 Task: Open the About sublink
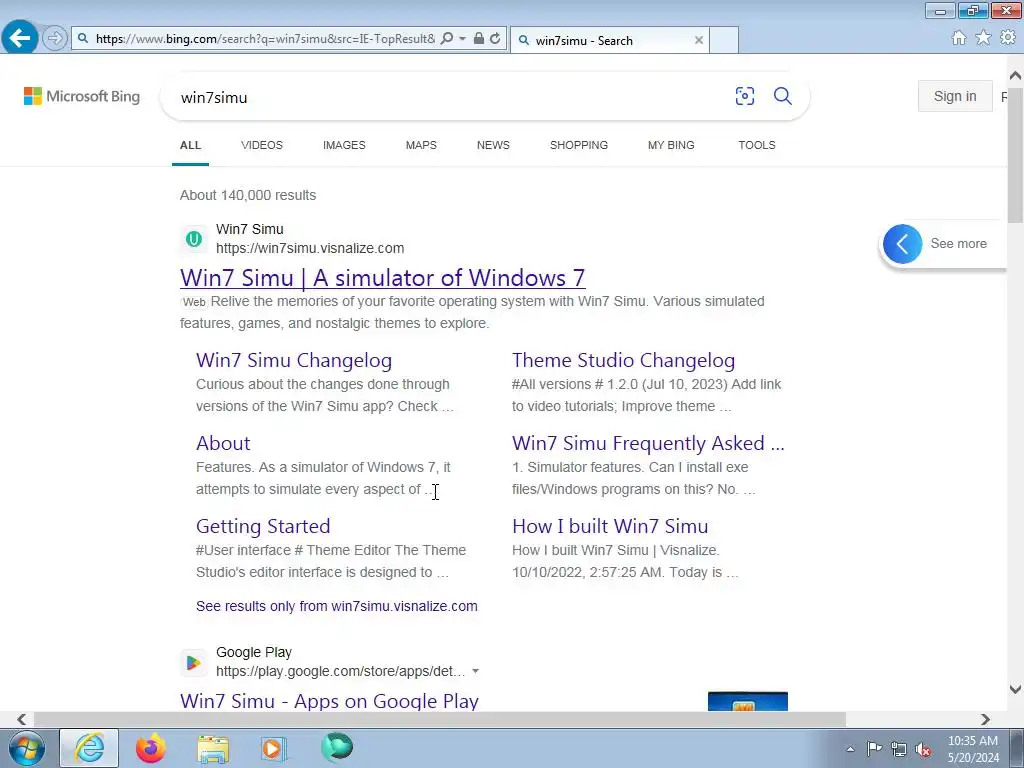click(x=223, y=443)
